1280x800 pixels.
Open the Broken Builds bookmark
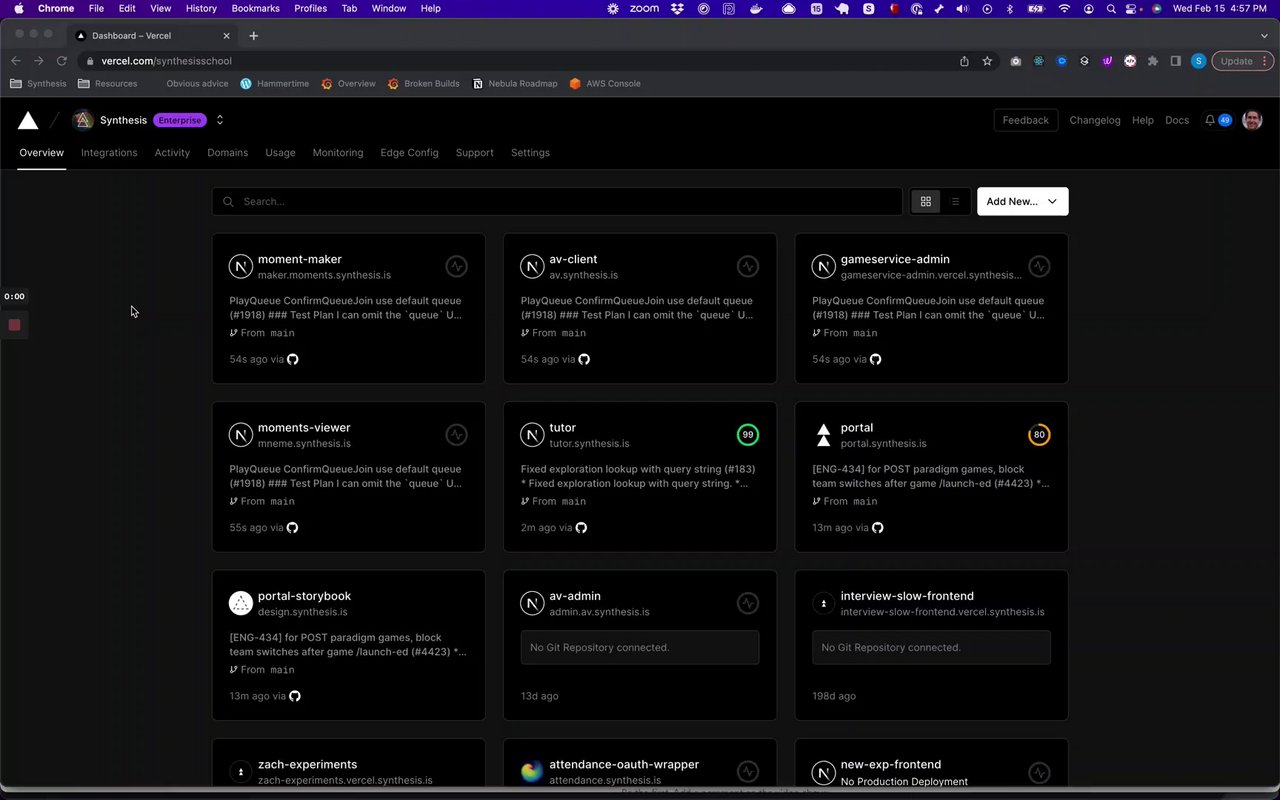pos(423,84)
